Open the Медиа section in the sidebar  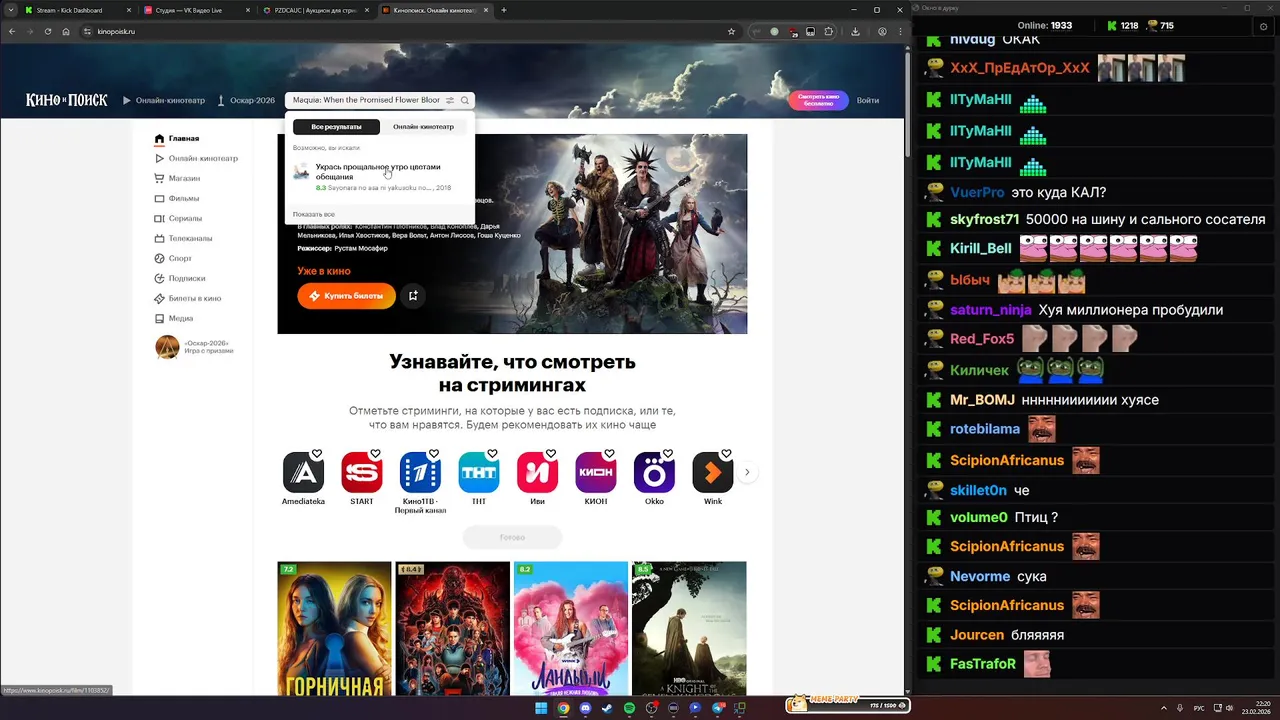pyautogui.click(x=174, y=318)
